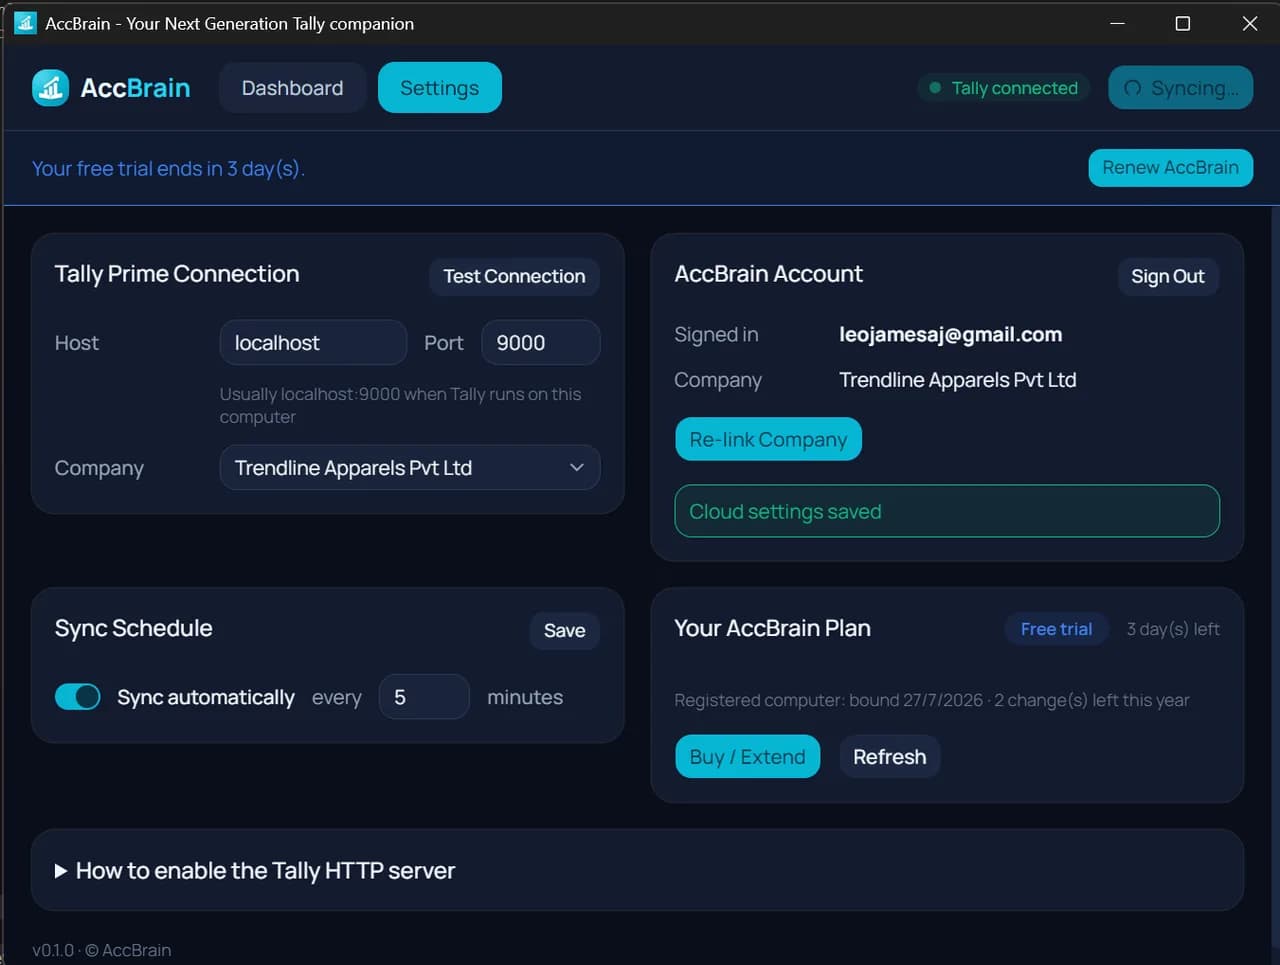Click the Registered computer bound date text
The width and height of the screenshot is (1280, 965).
pos(931,700)
